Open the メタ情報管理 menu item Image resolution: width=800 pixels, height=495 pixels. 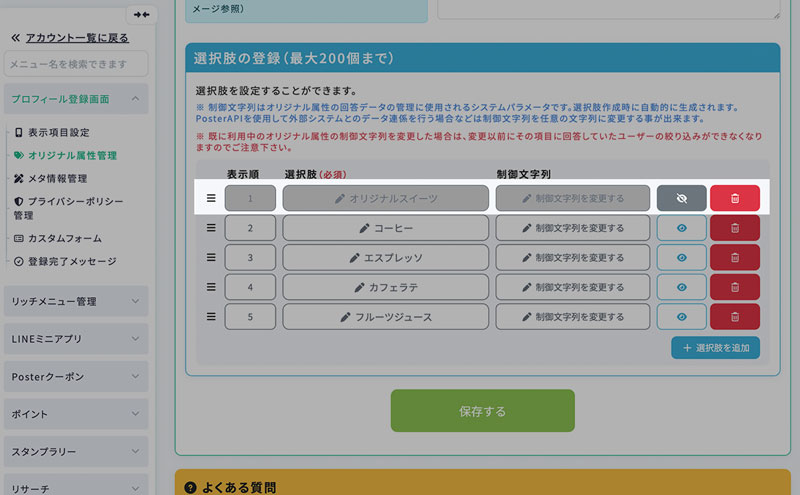pos(57,178)
